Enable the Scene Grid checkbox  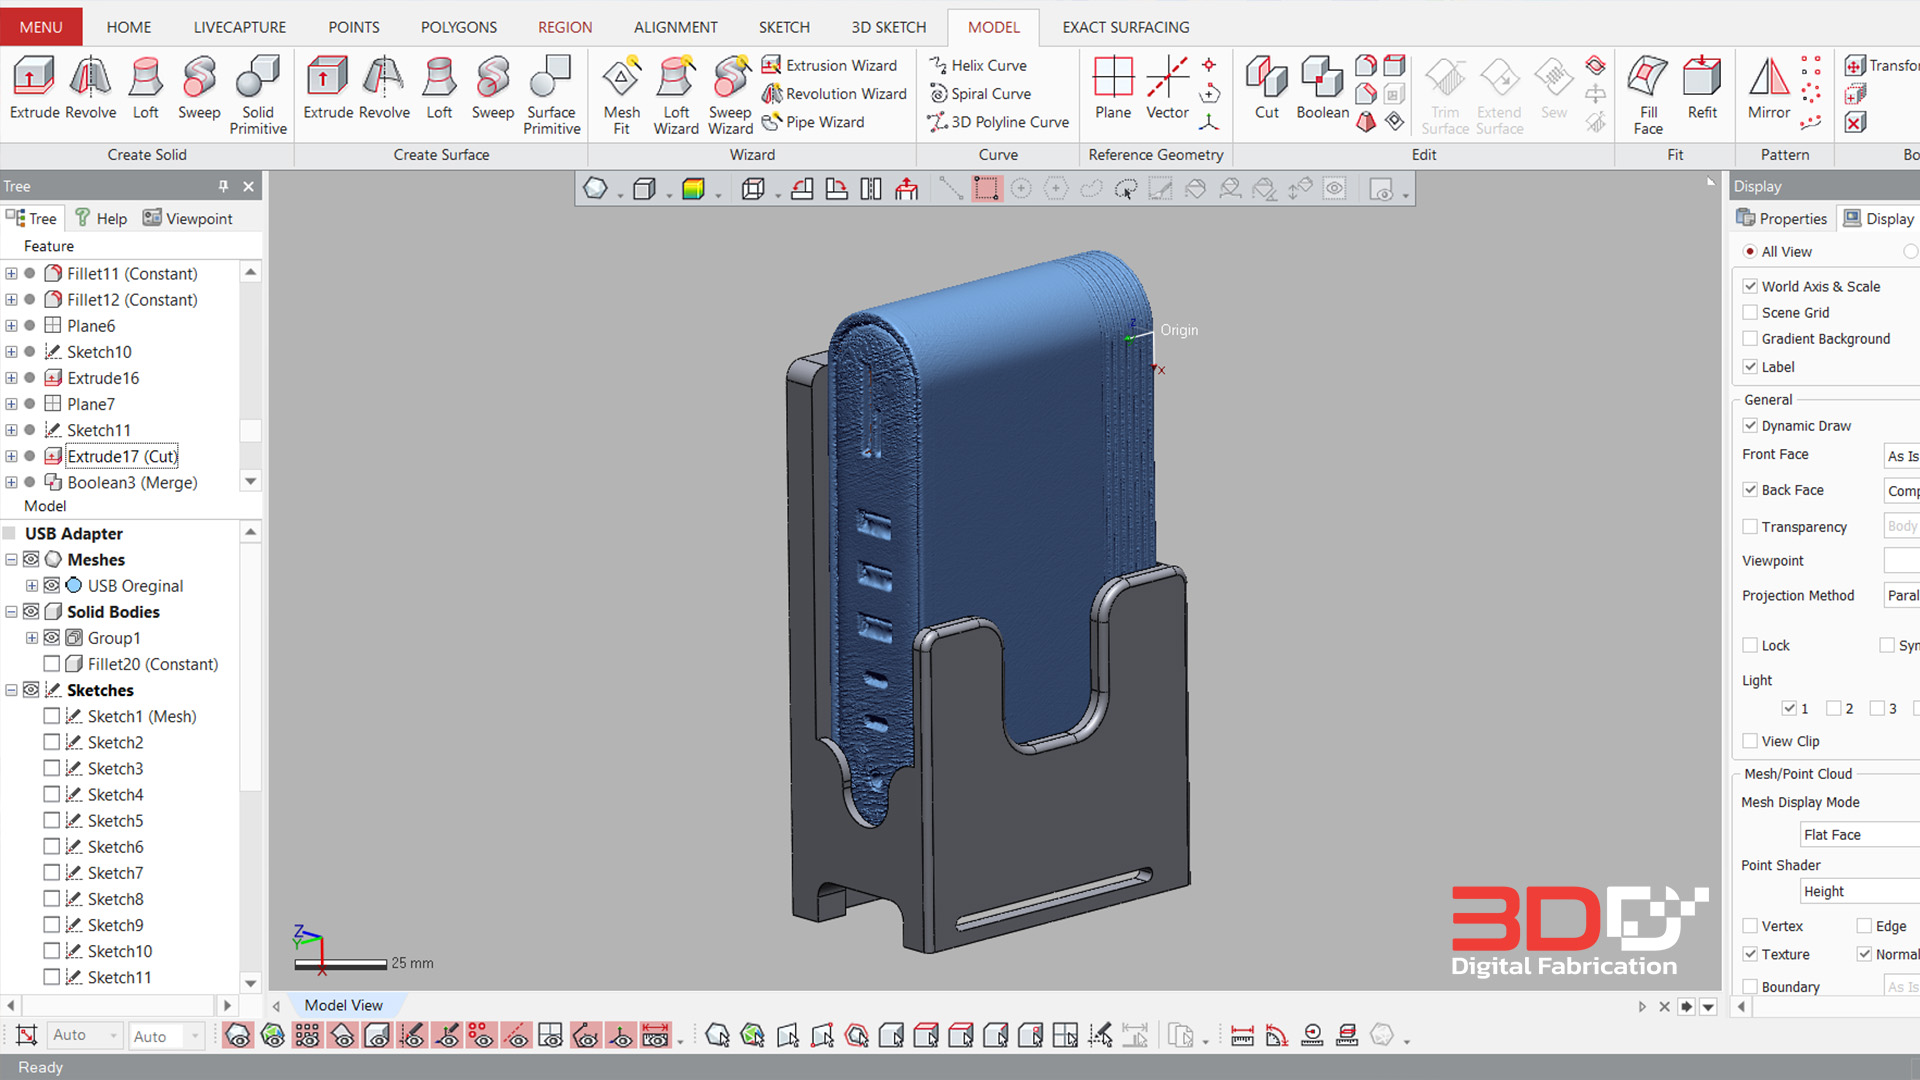click(1750, 312)
